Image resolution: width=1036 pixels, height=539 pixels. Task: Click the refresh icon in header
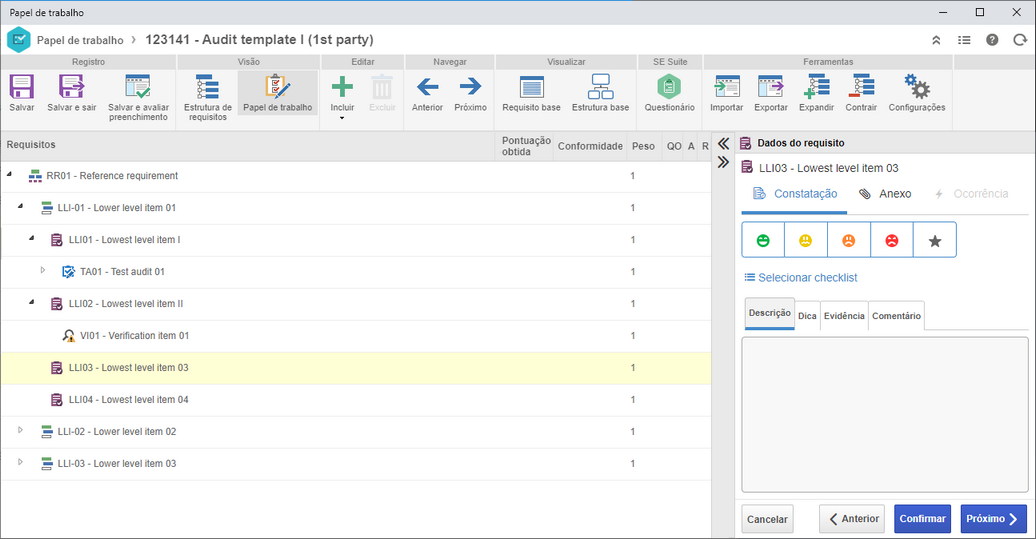(1019, 40)
